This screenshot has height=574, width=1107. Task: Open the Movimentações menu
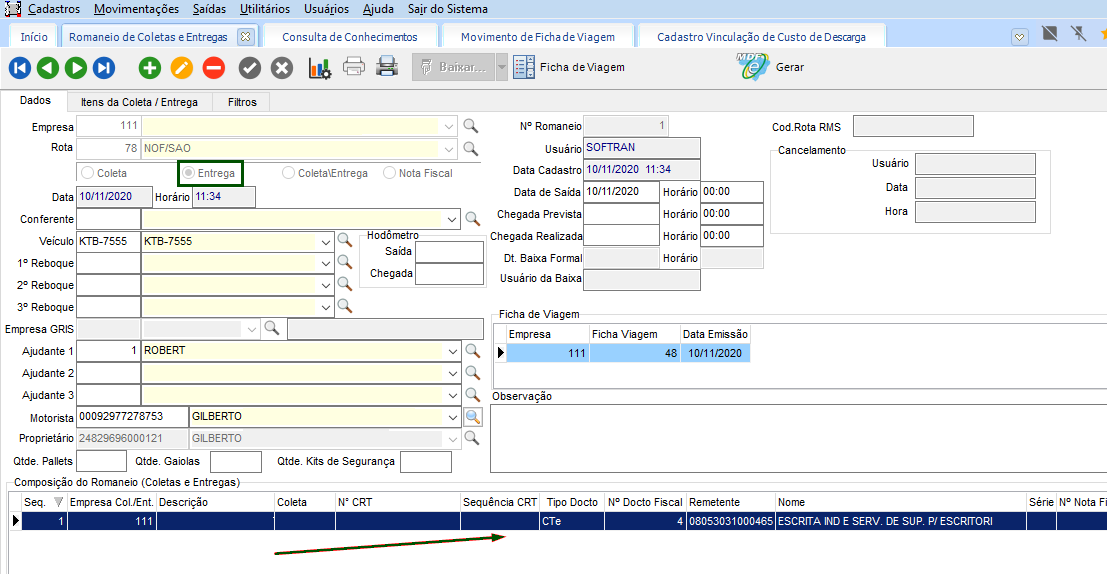(x=137, y=9)
